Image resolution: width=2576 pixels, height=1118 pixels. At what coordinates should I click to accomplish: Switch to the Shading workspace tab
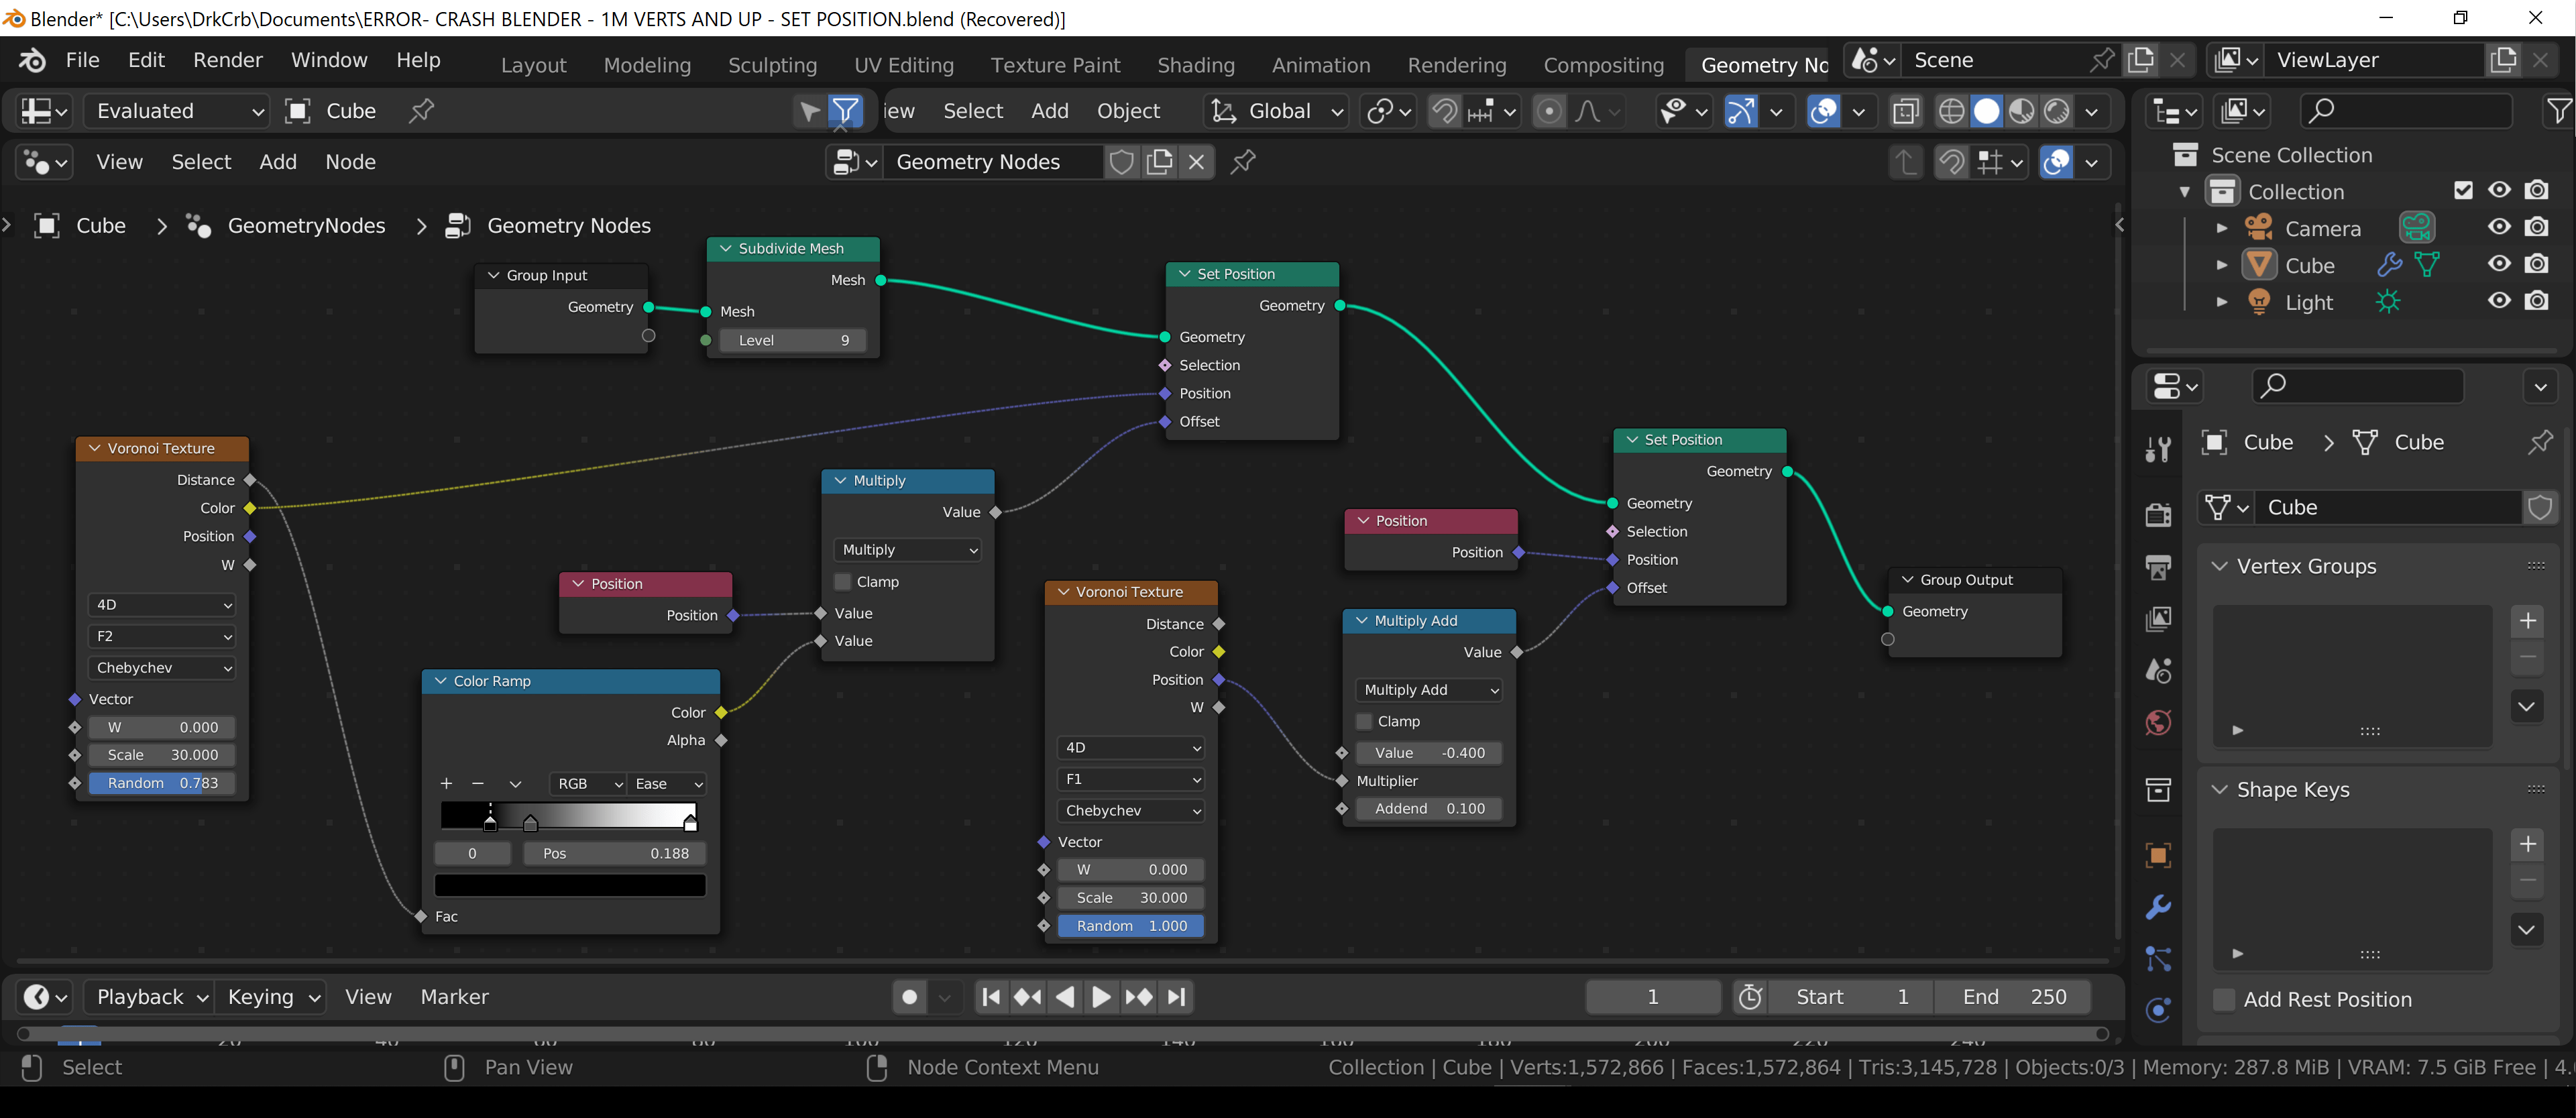pyautogui.click(x=1195, y=65)
